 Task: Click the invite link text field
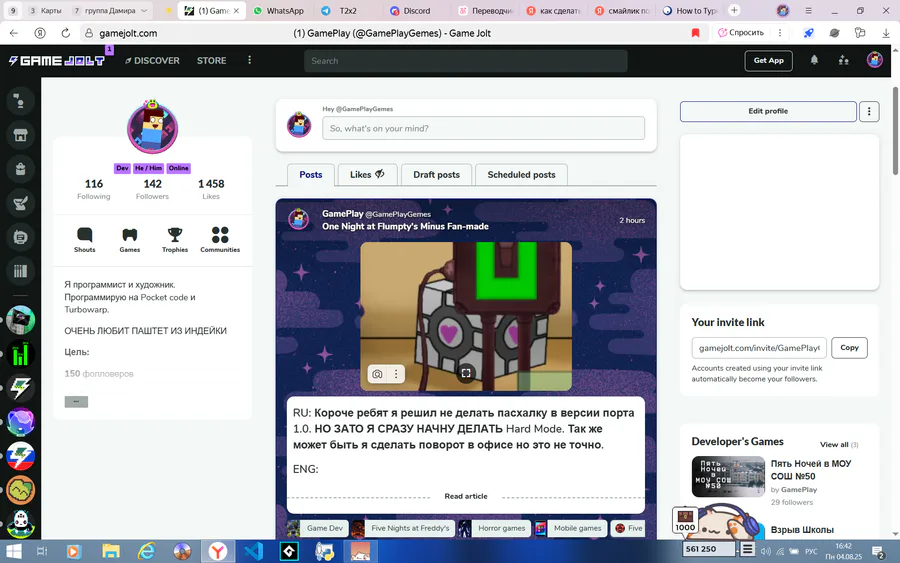(x=759, y=348)
